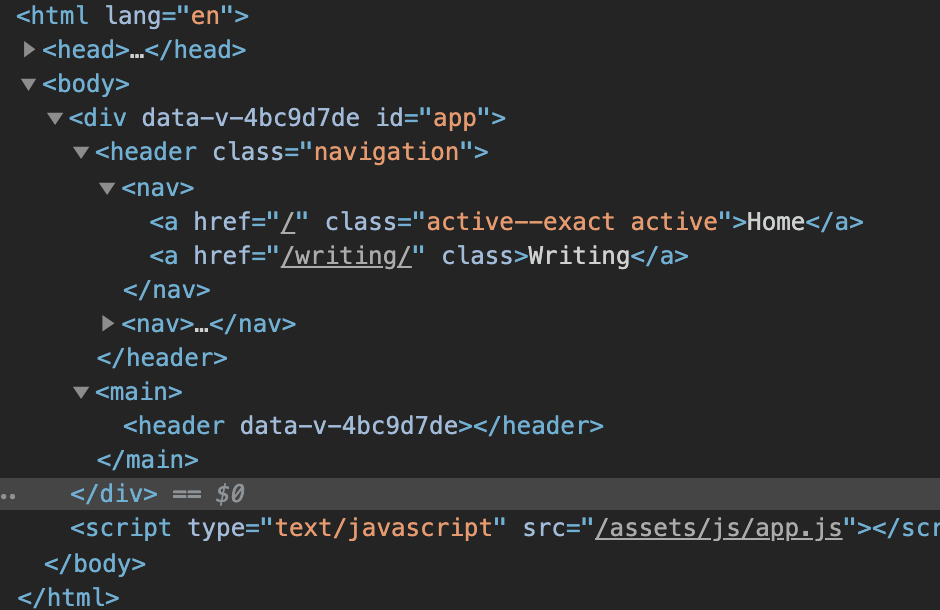The image size is (940, 610).
Task: Collapse the header class="navigation" node
Action: (x=82, y=153)
